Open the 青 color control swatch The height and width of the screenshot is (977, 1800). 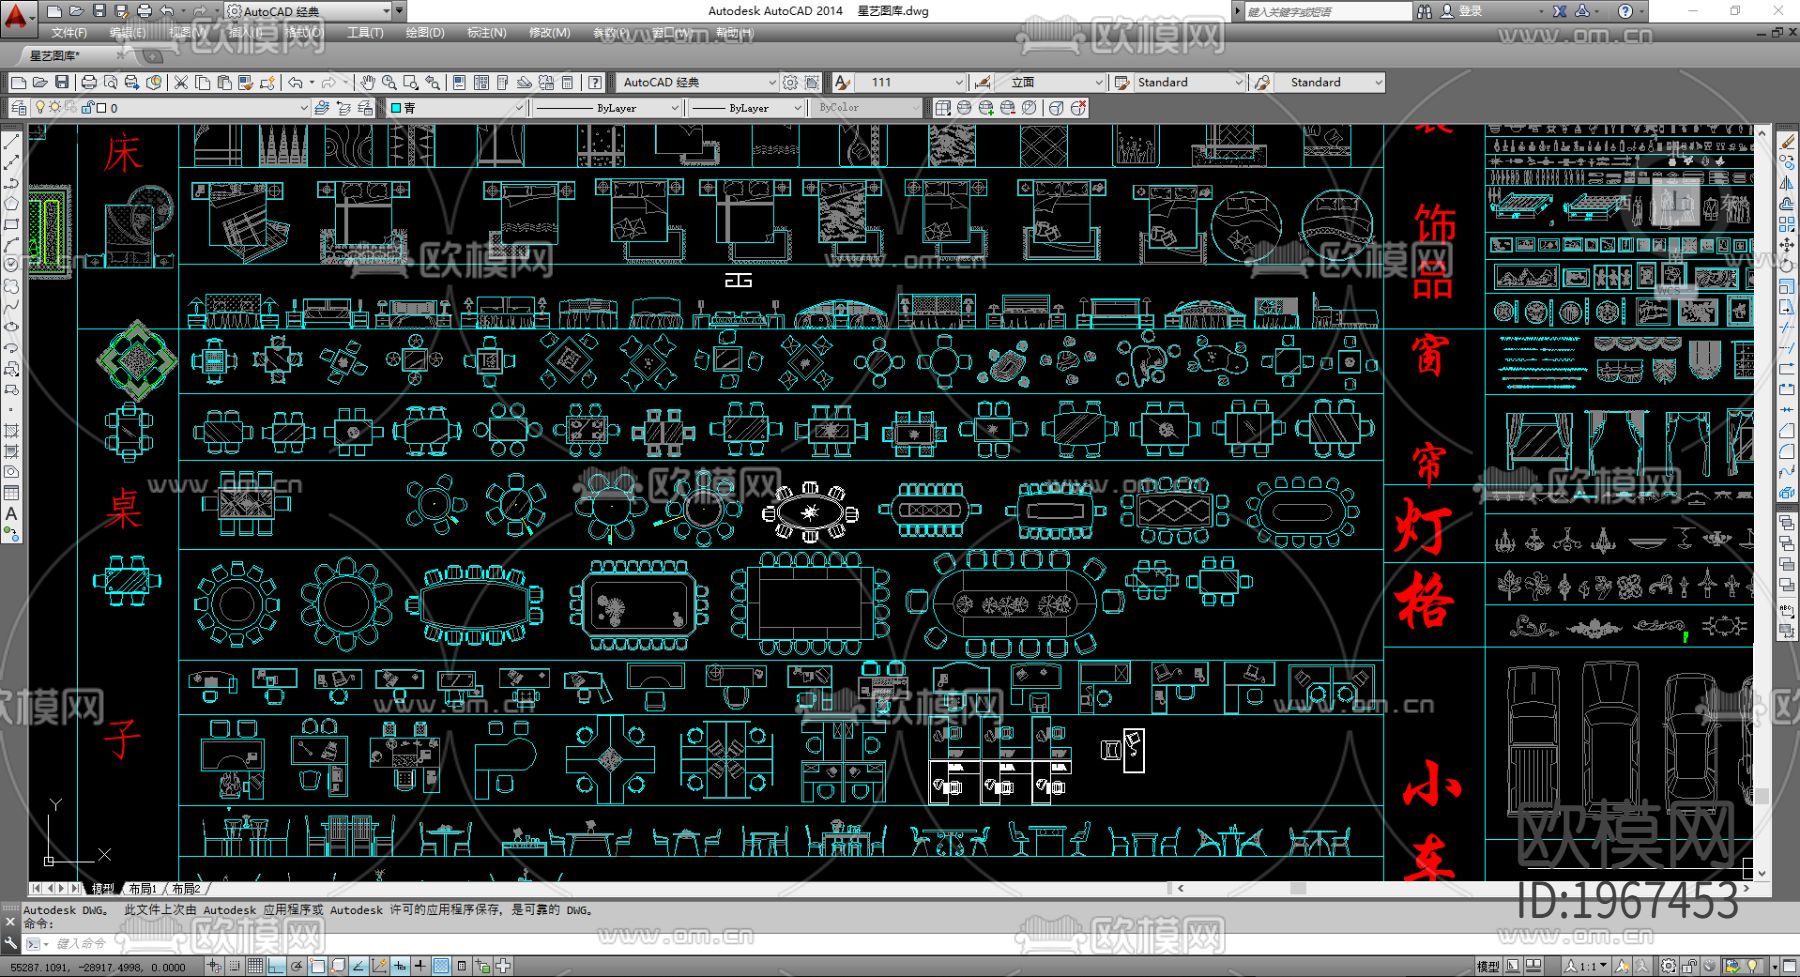pyautogui.click(x=456, y=108)
